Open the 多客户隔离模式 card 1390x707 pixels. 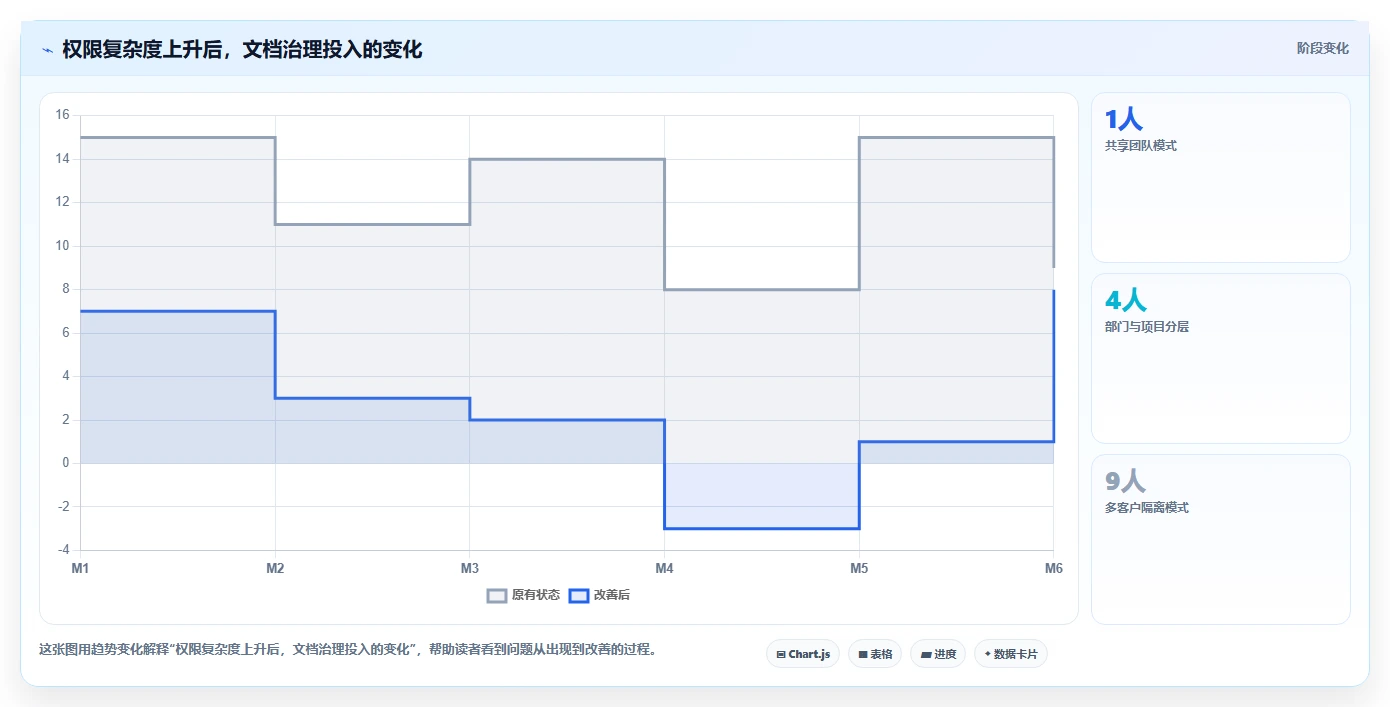[x=1220, y=540]
